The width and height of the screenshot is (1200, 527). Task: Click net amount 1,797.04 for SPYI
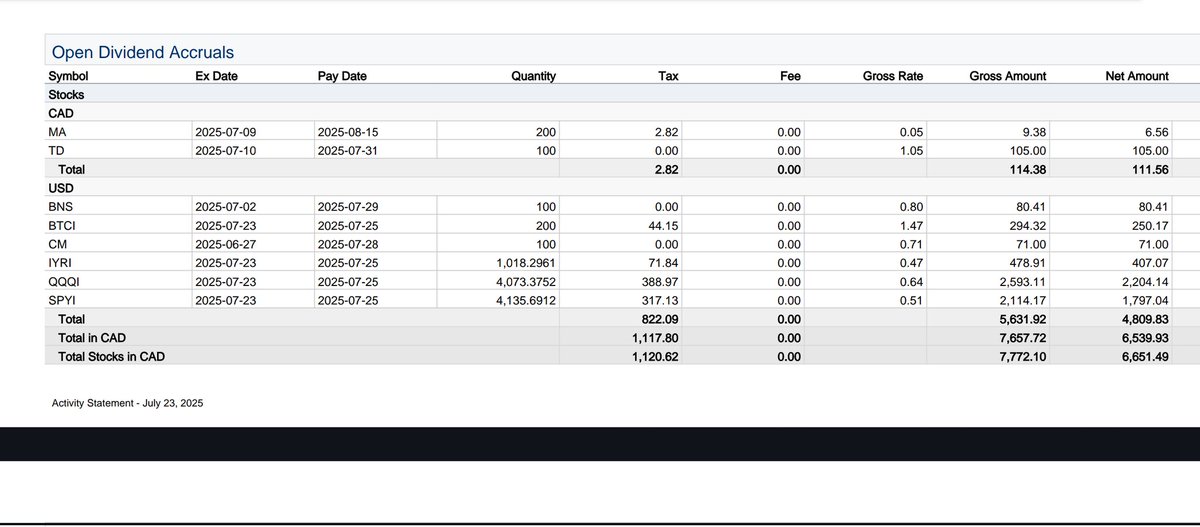[1146, 300]
